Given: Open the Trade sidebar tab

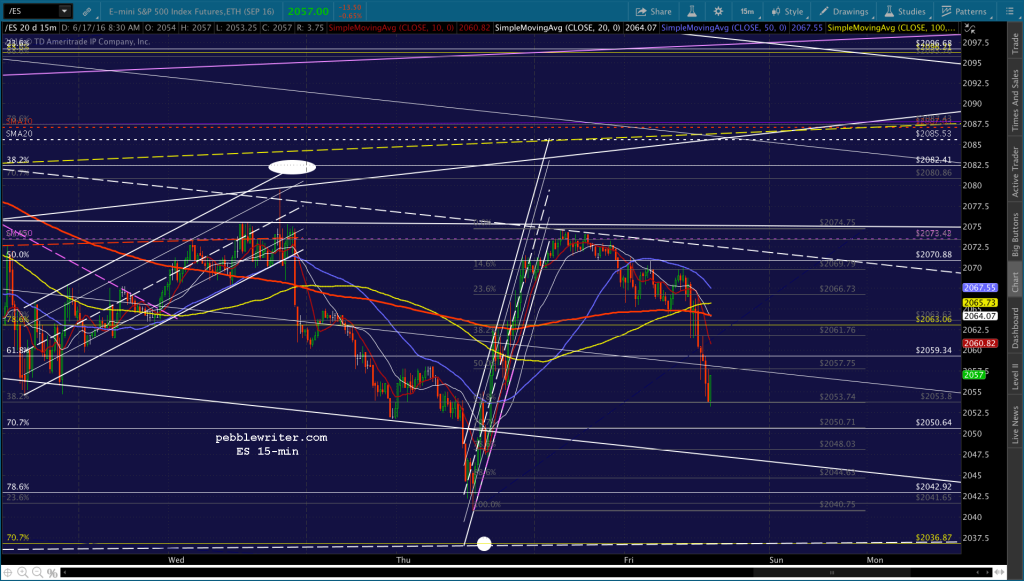Looking at the screenshot, I should [x=1016, y=42].
